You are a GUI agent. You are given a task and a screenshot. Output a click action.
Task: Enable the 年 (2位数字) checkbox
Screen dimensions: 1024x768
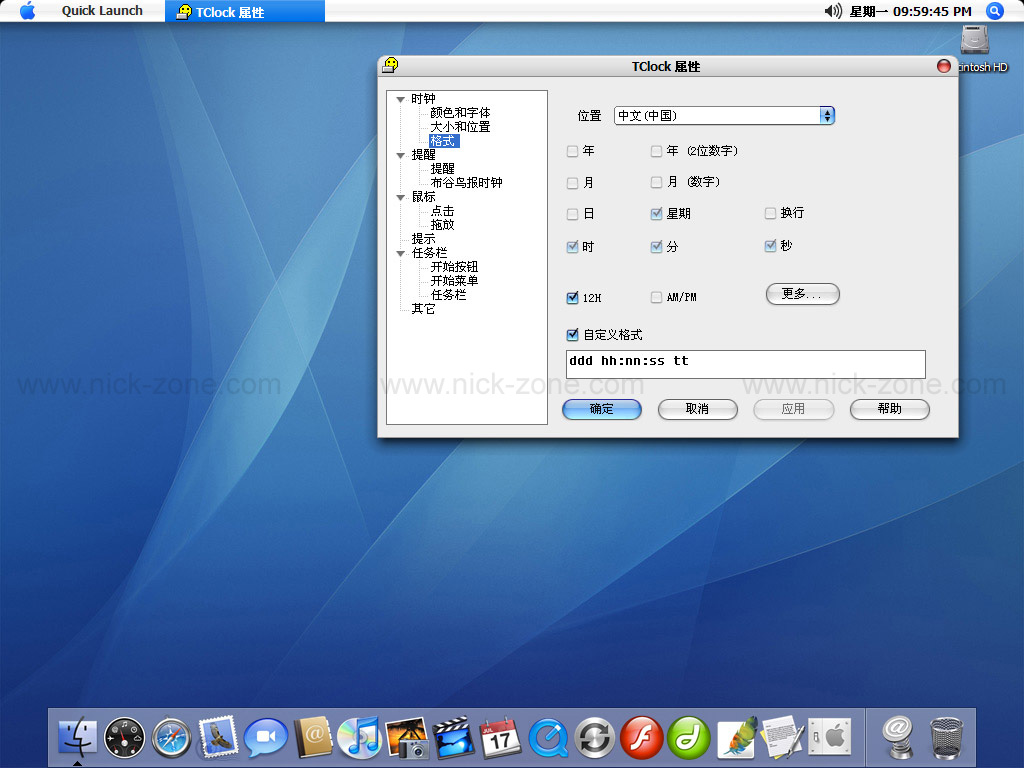pyautogui.click(x=656, y=152)
